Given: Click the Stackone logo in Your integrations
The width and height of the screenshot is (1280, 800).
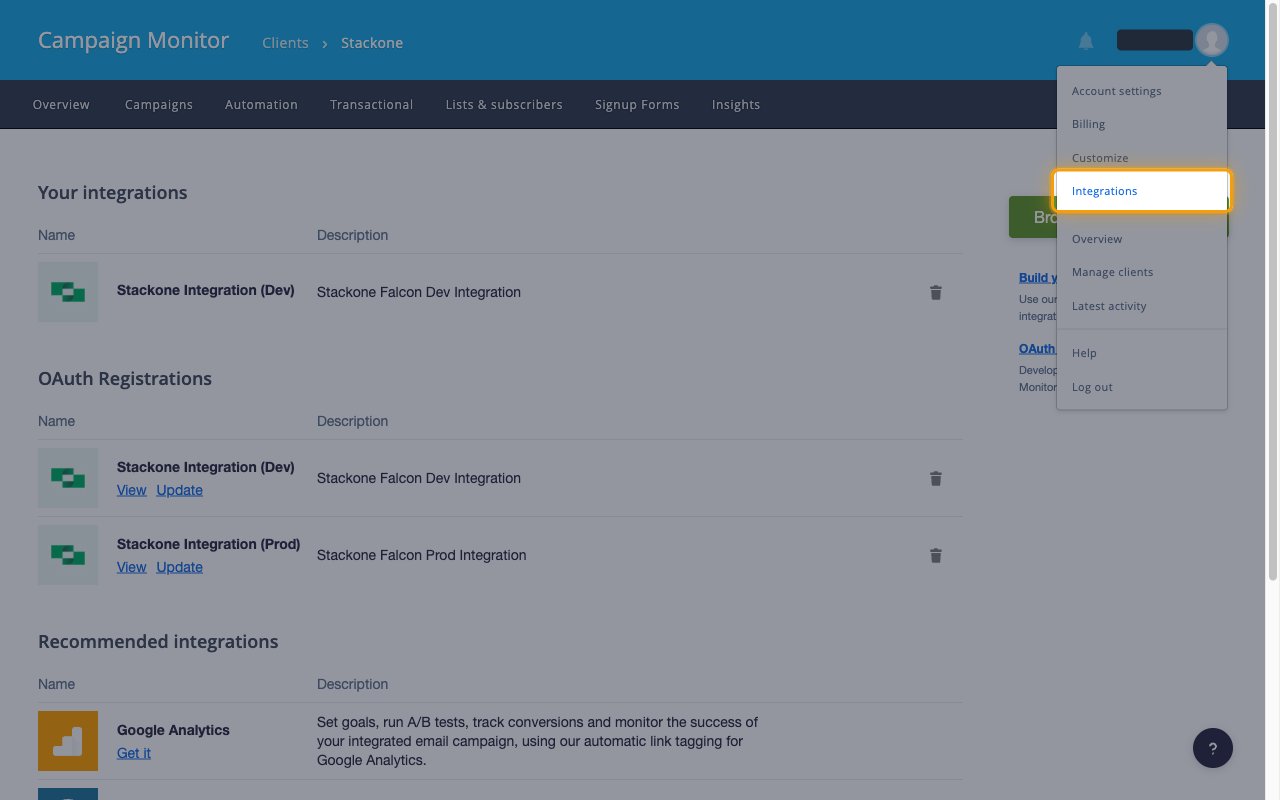Looking at the screenshot, I should tap(68, 292).
